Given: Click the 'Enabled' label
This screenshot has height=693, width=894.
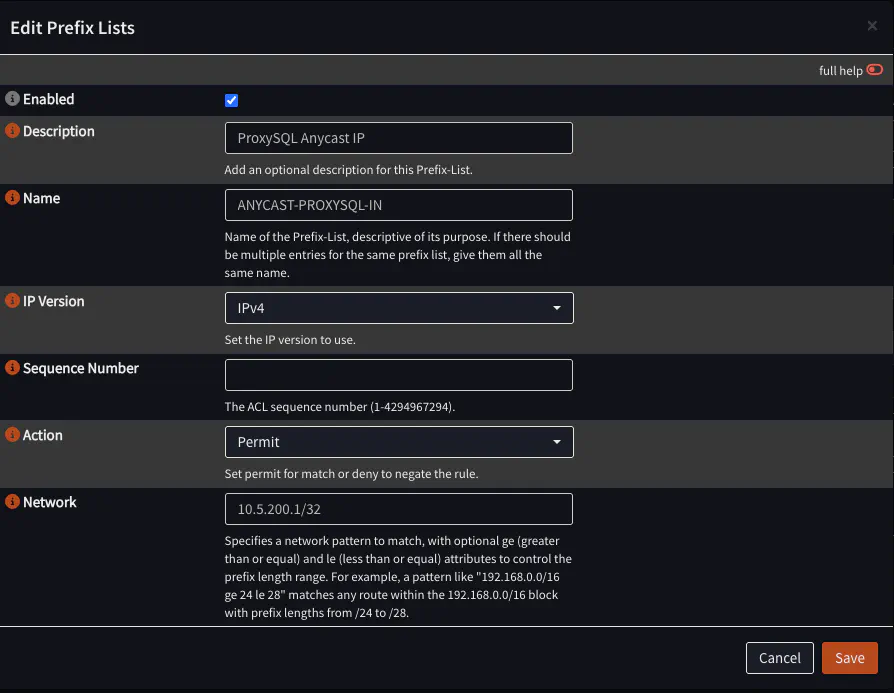Looking at the screenshot, I should click(x=48, y=99).
